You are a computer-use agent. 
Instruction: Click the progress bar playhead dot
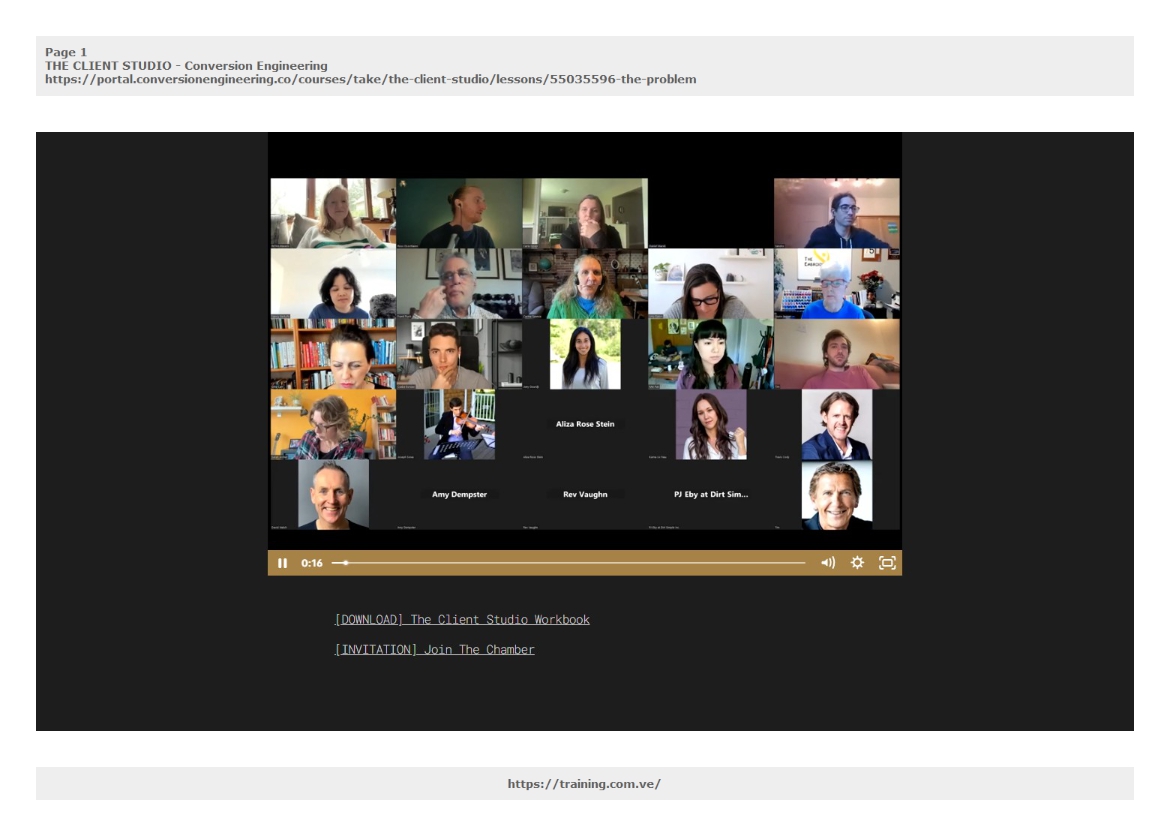tap(346, 563)
